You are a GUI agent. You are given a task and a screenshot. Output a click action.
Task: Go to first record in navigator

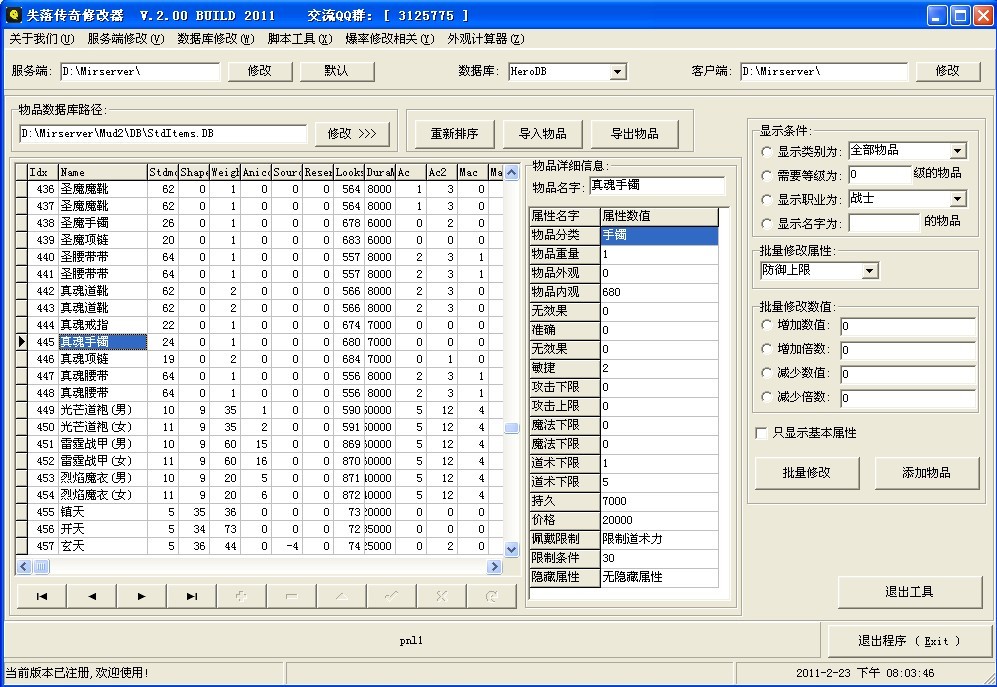pyautogui.click(x=42, y=596)
